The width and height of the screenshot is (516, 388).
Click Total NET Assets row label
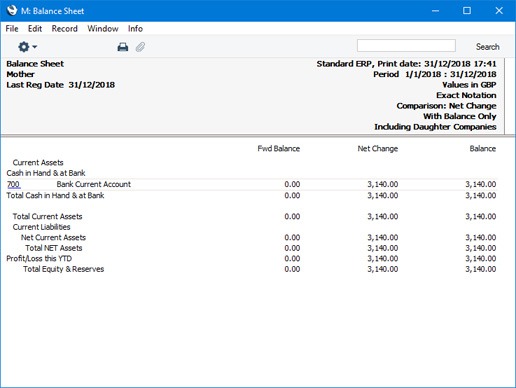[54, 248]
